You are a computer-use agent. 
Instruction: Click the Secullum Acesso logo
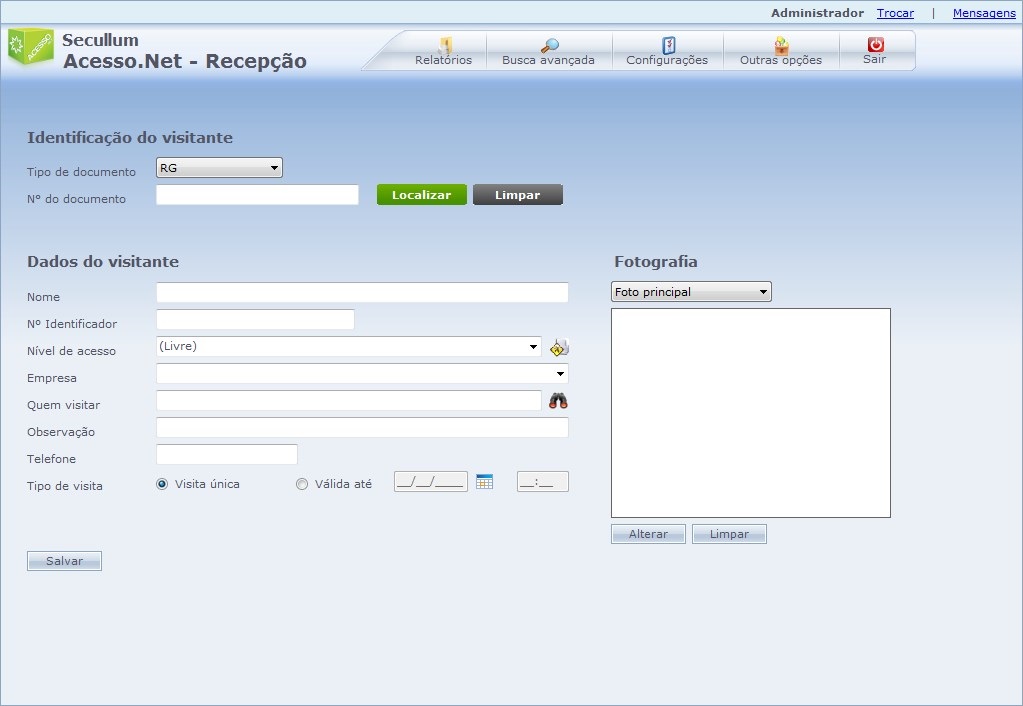click(30, 48)
